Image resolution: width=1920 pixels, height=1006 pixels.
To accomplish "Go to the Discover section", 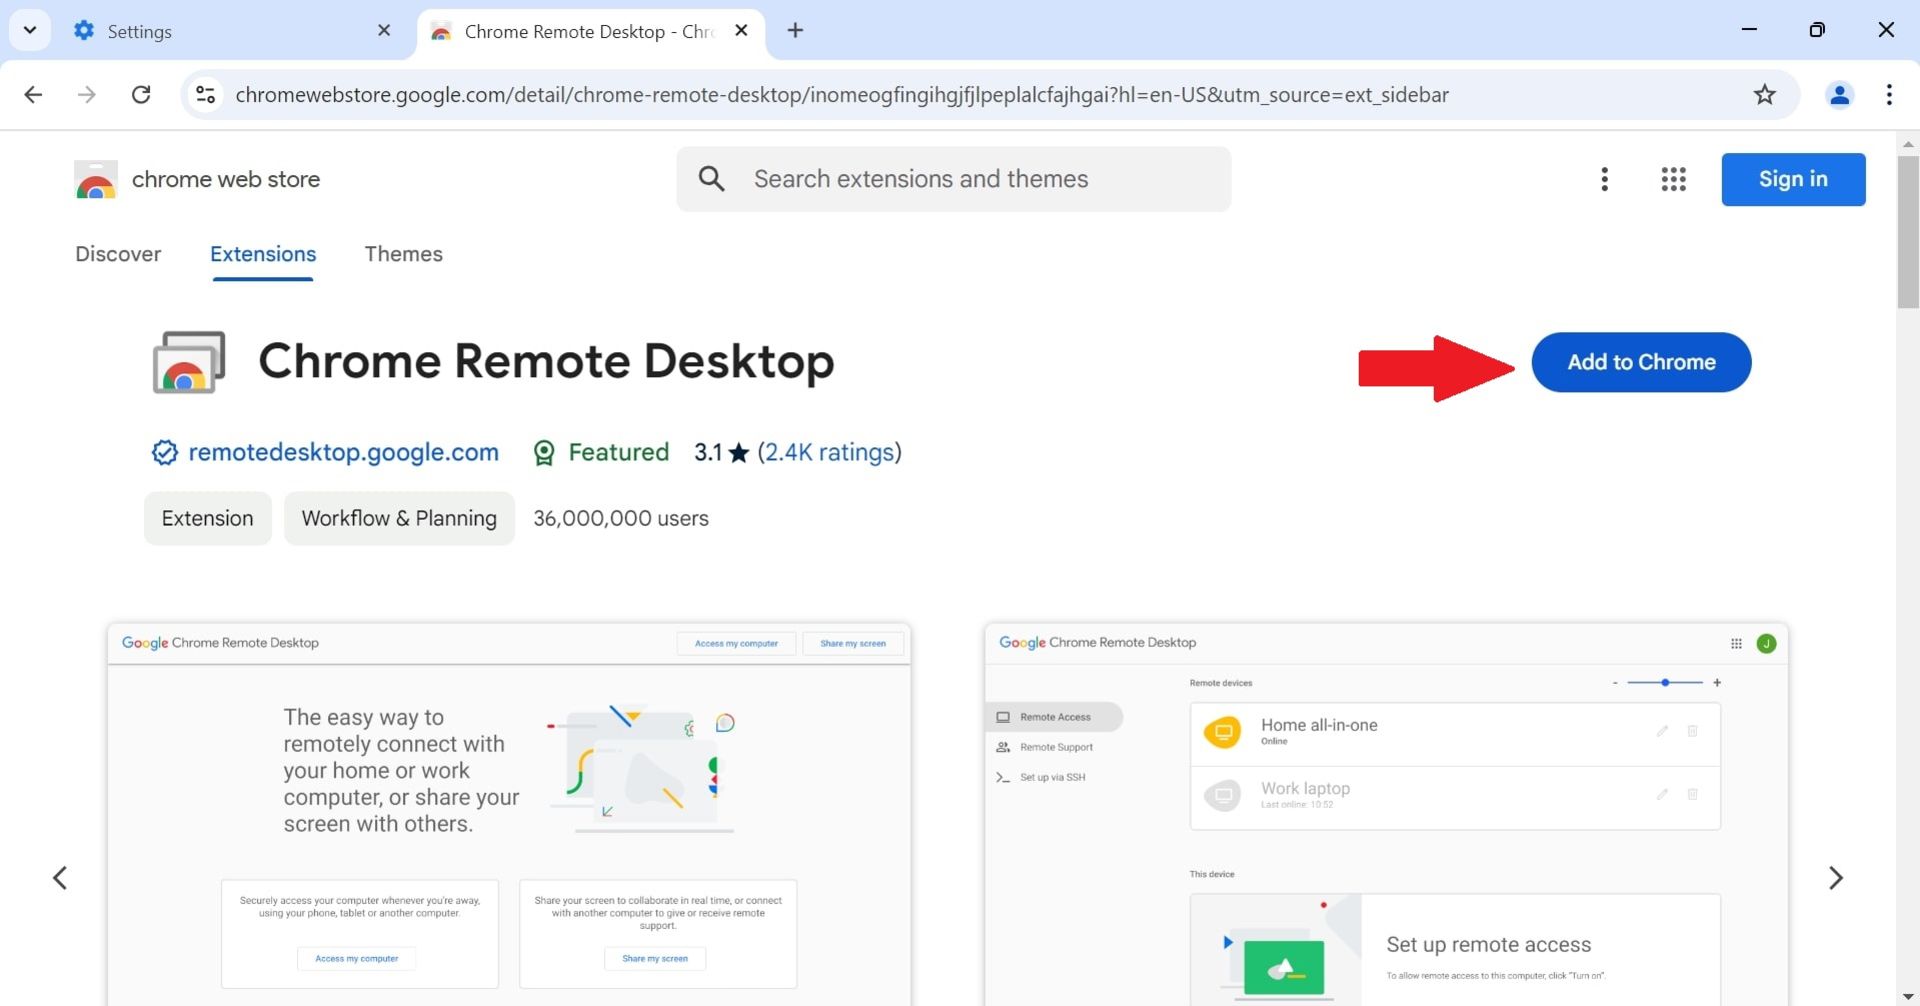I will [118, 254].
